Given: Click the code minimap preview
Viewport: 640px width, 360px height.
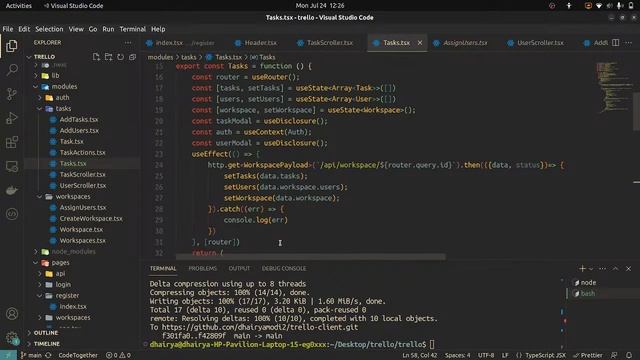Looking at the screenshot, I should (x=613, y=87).
